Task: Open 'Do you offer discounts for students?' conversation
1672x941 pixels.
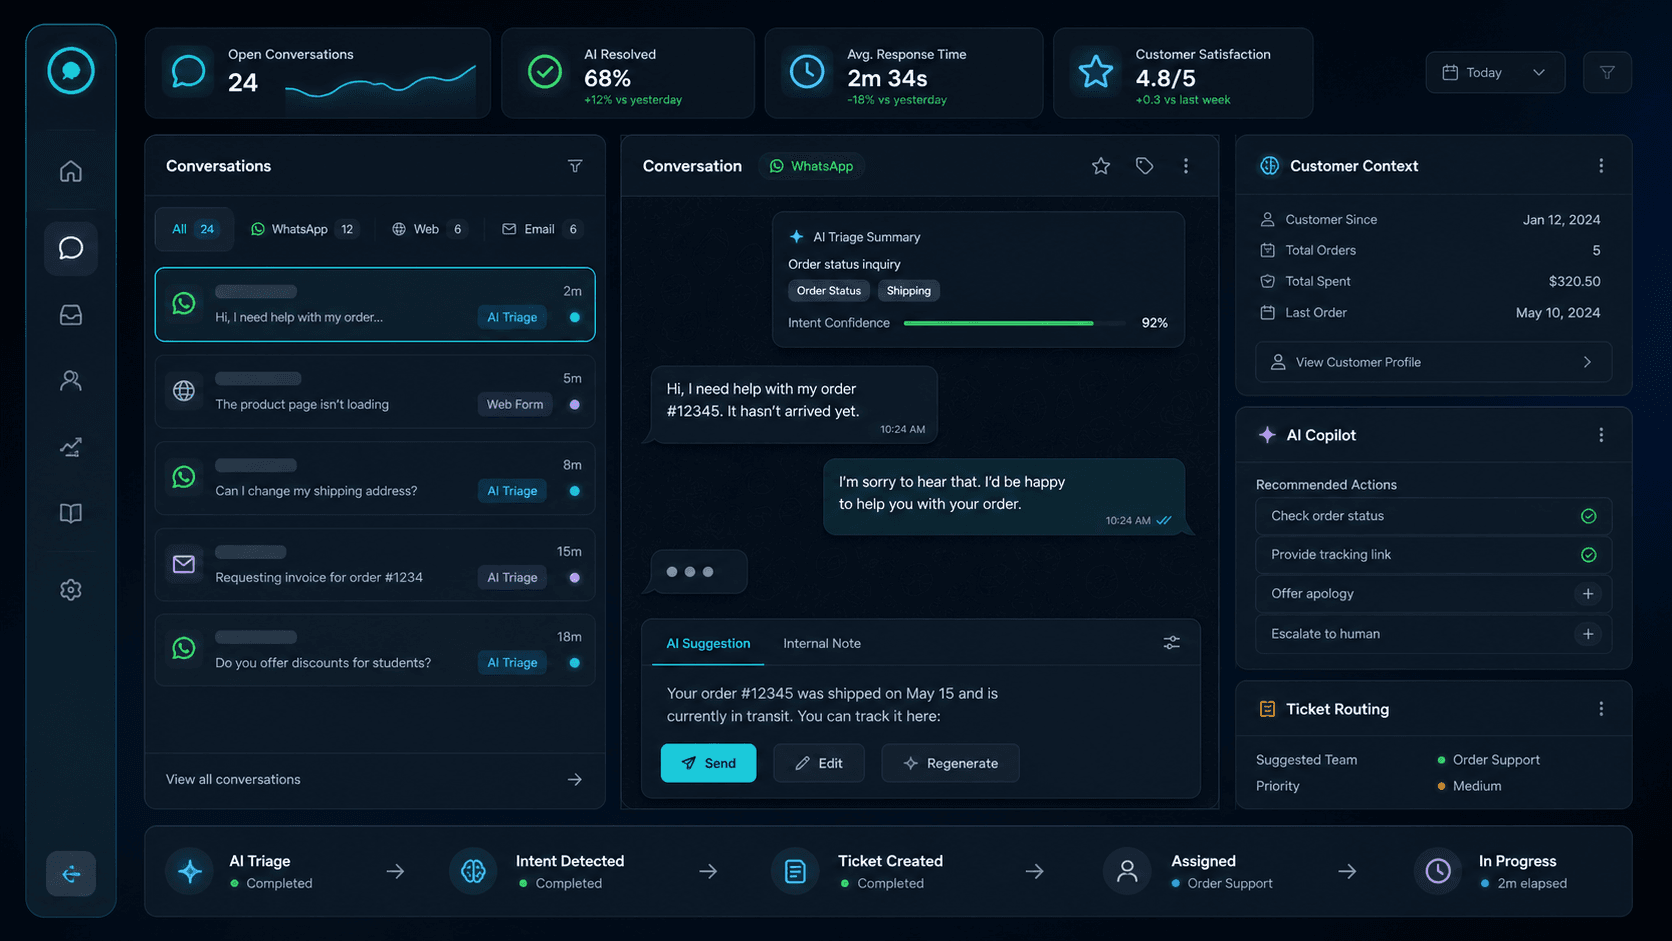Action: (x=375, y=650)
